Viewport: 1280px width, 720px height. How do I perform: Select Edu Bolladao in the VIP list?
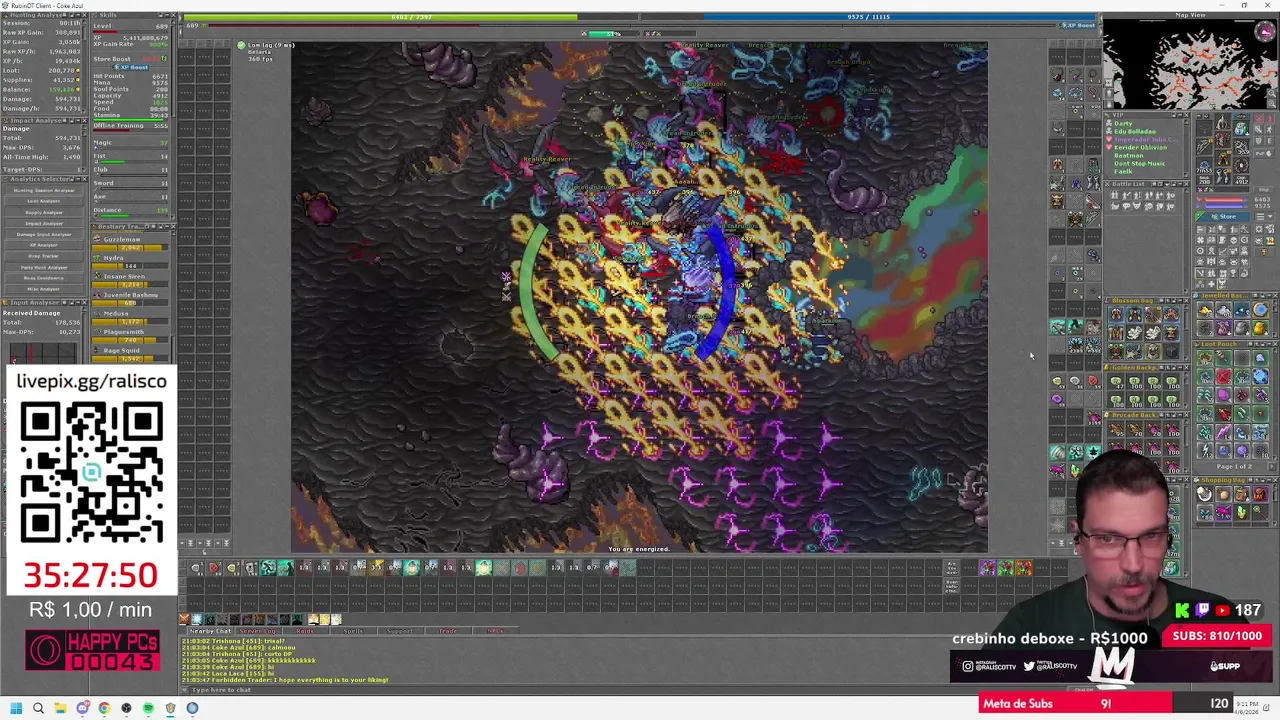tap(1135, 131)
